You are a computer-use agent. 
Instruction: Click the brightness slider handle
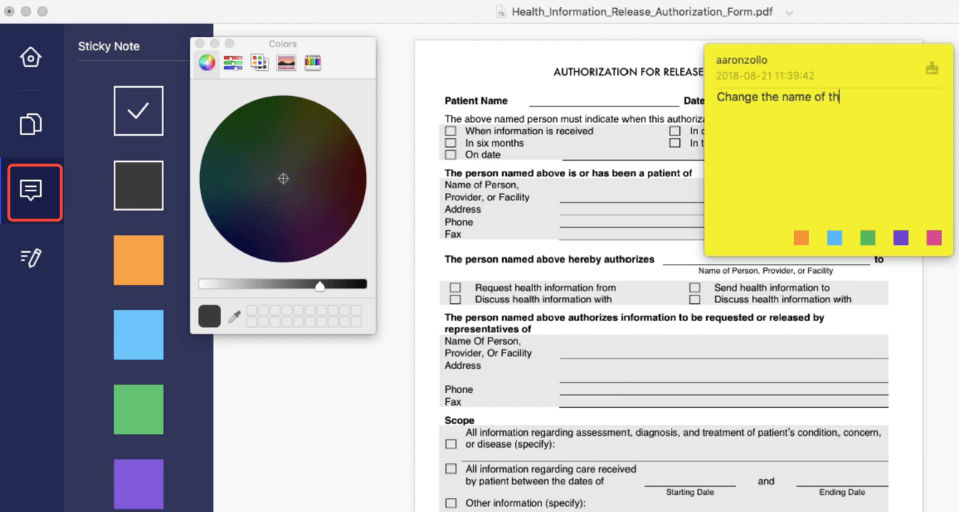pos(320,285)
